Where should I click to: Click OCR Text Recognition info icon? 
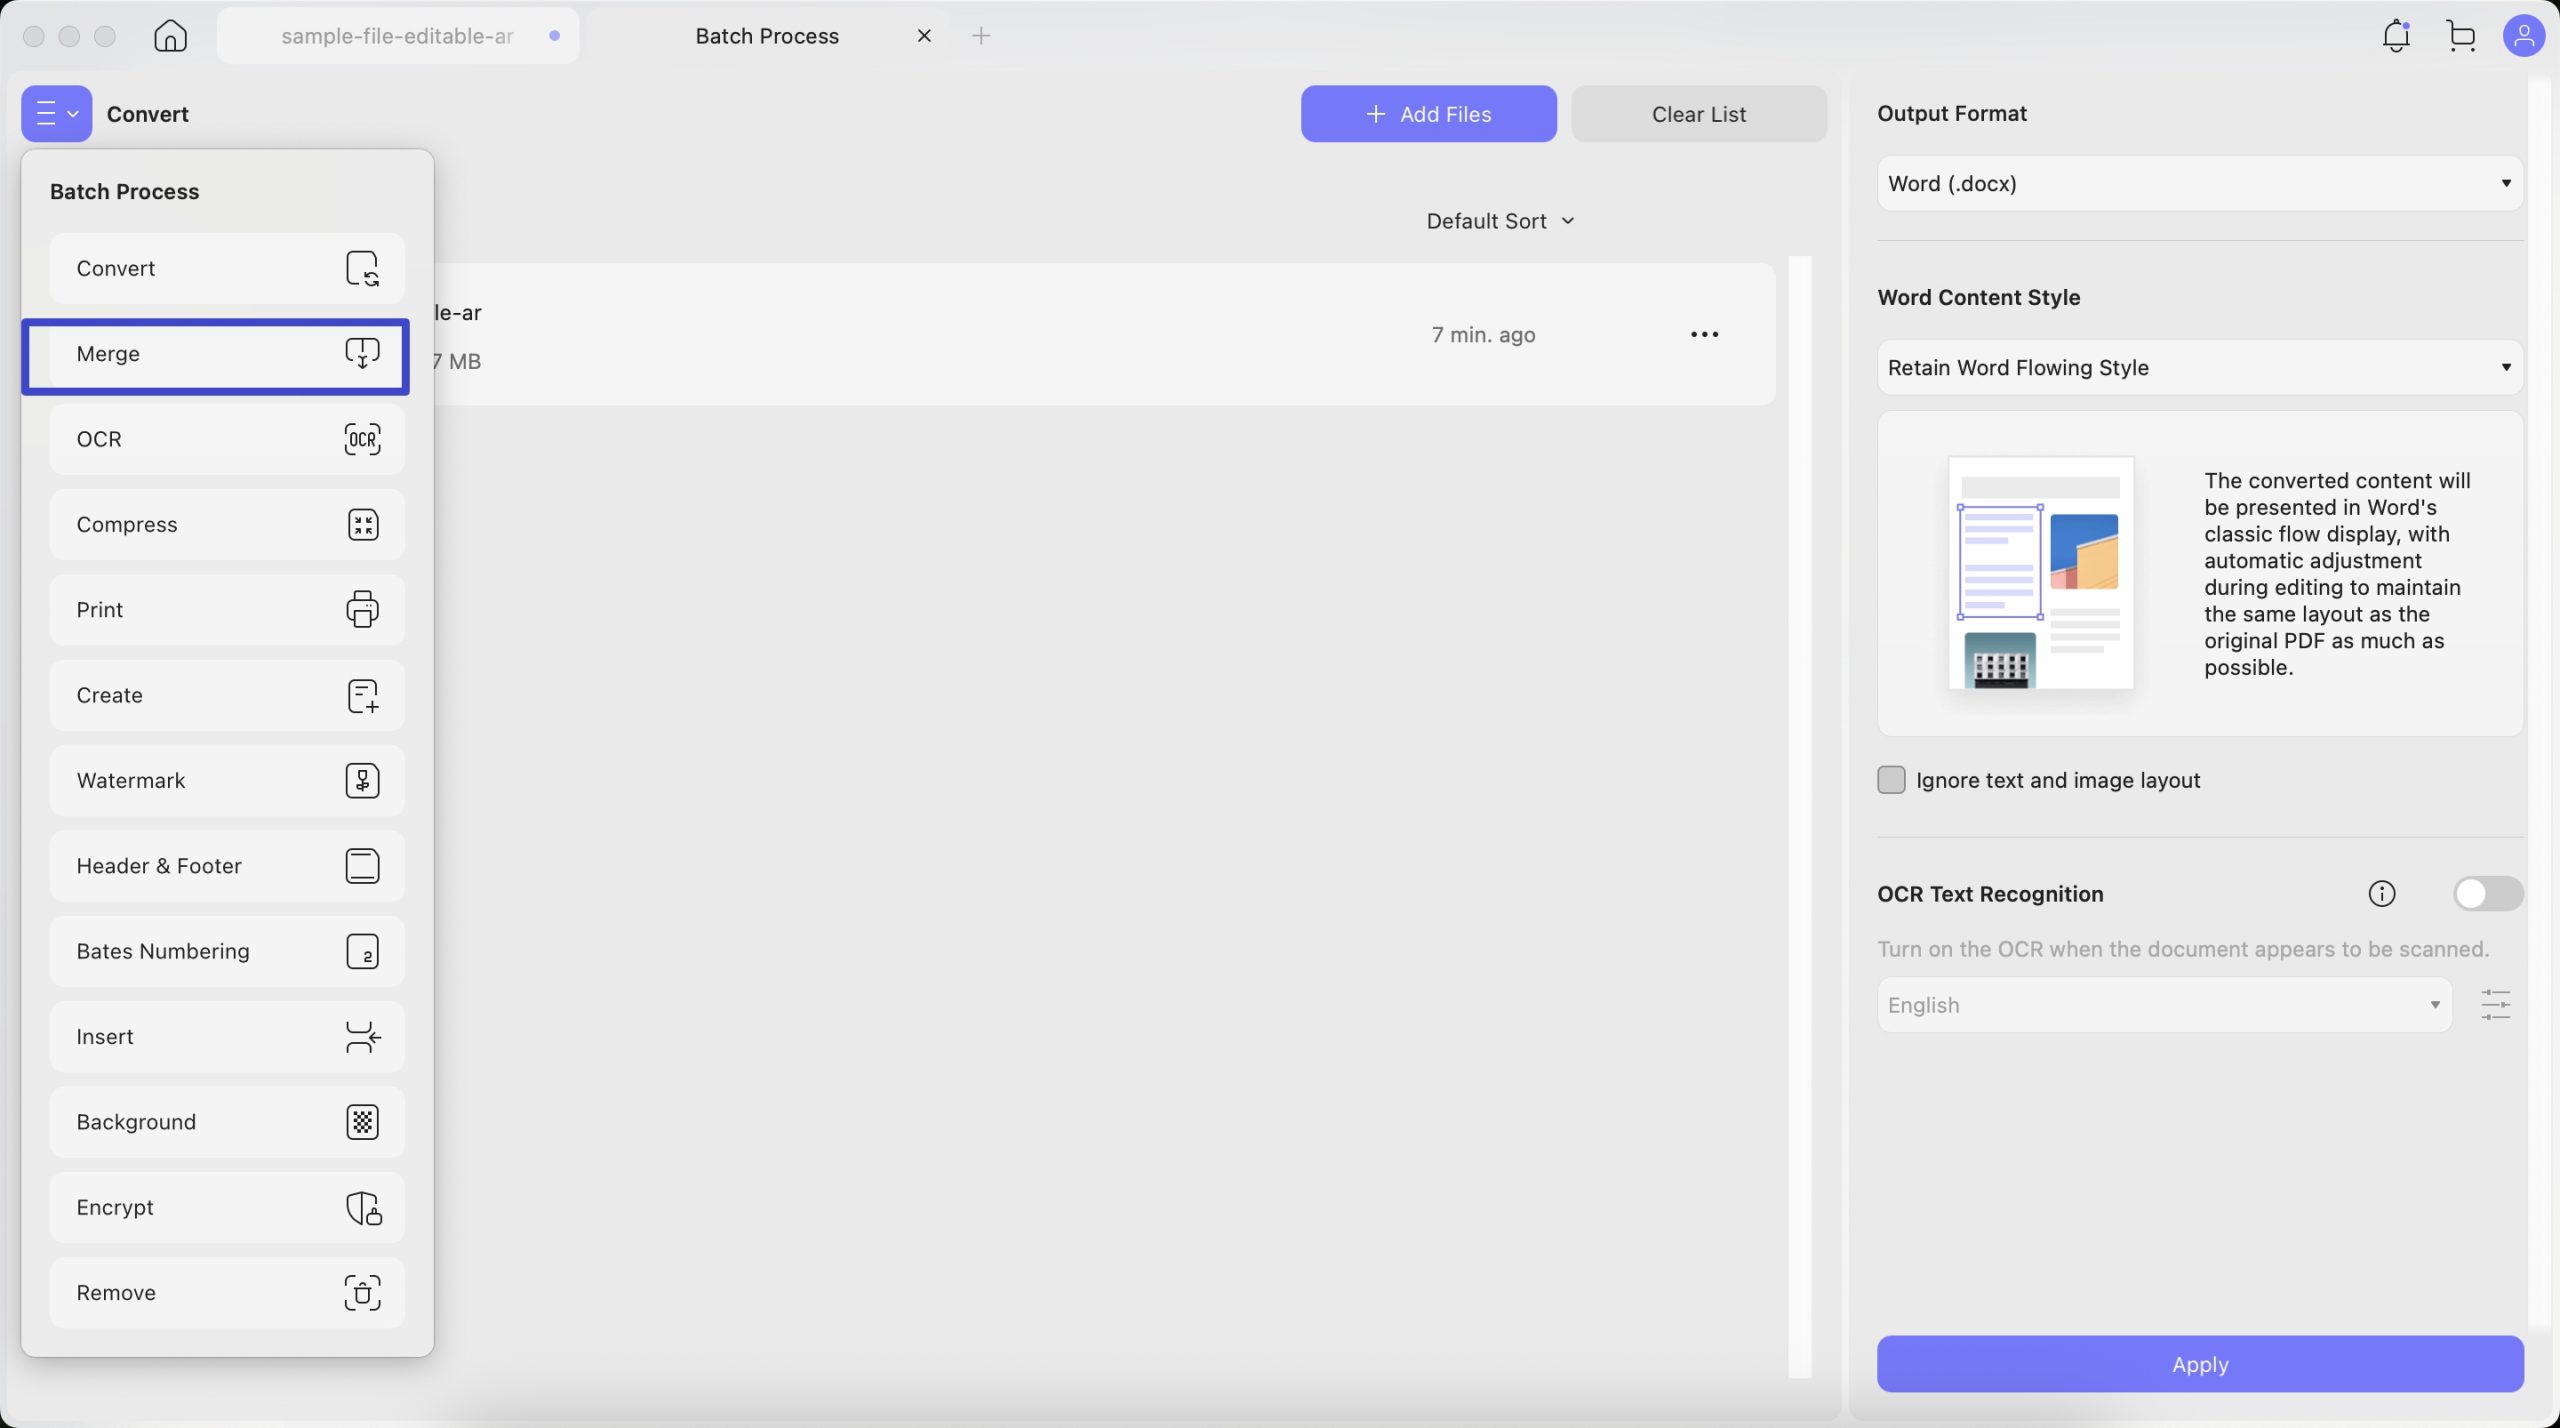click(2382, 894)
